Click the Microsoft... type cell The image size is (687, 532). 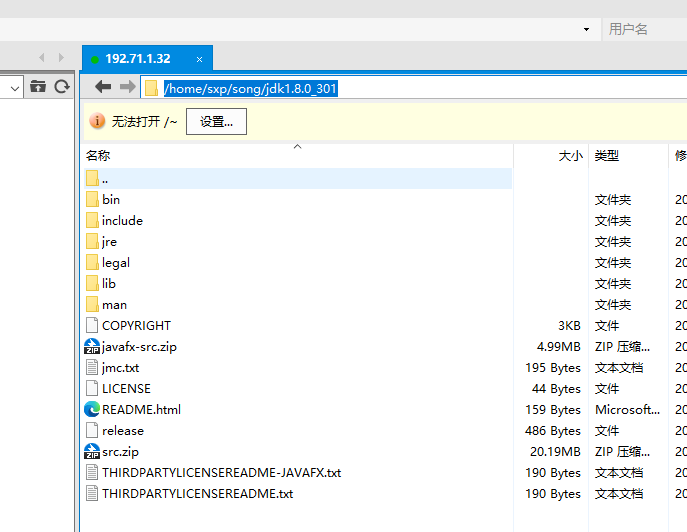click(627, 410)
